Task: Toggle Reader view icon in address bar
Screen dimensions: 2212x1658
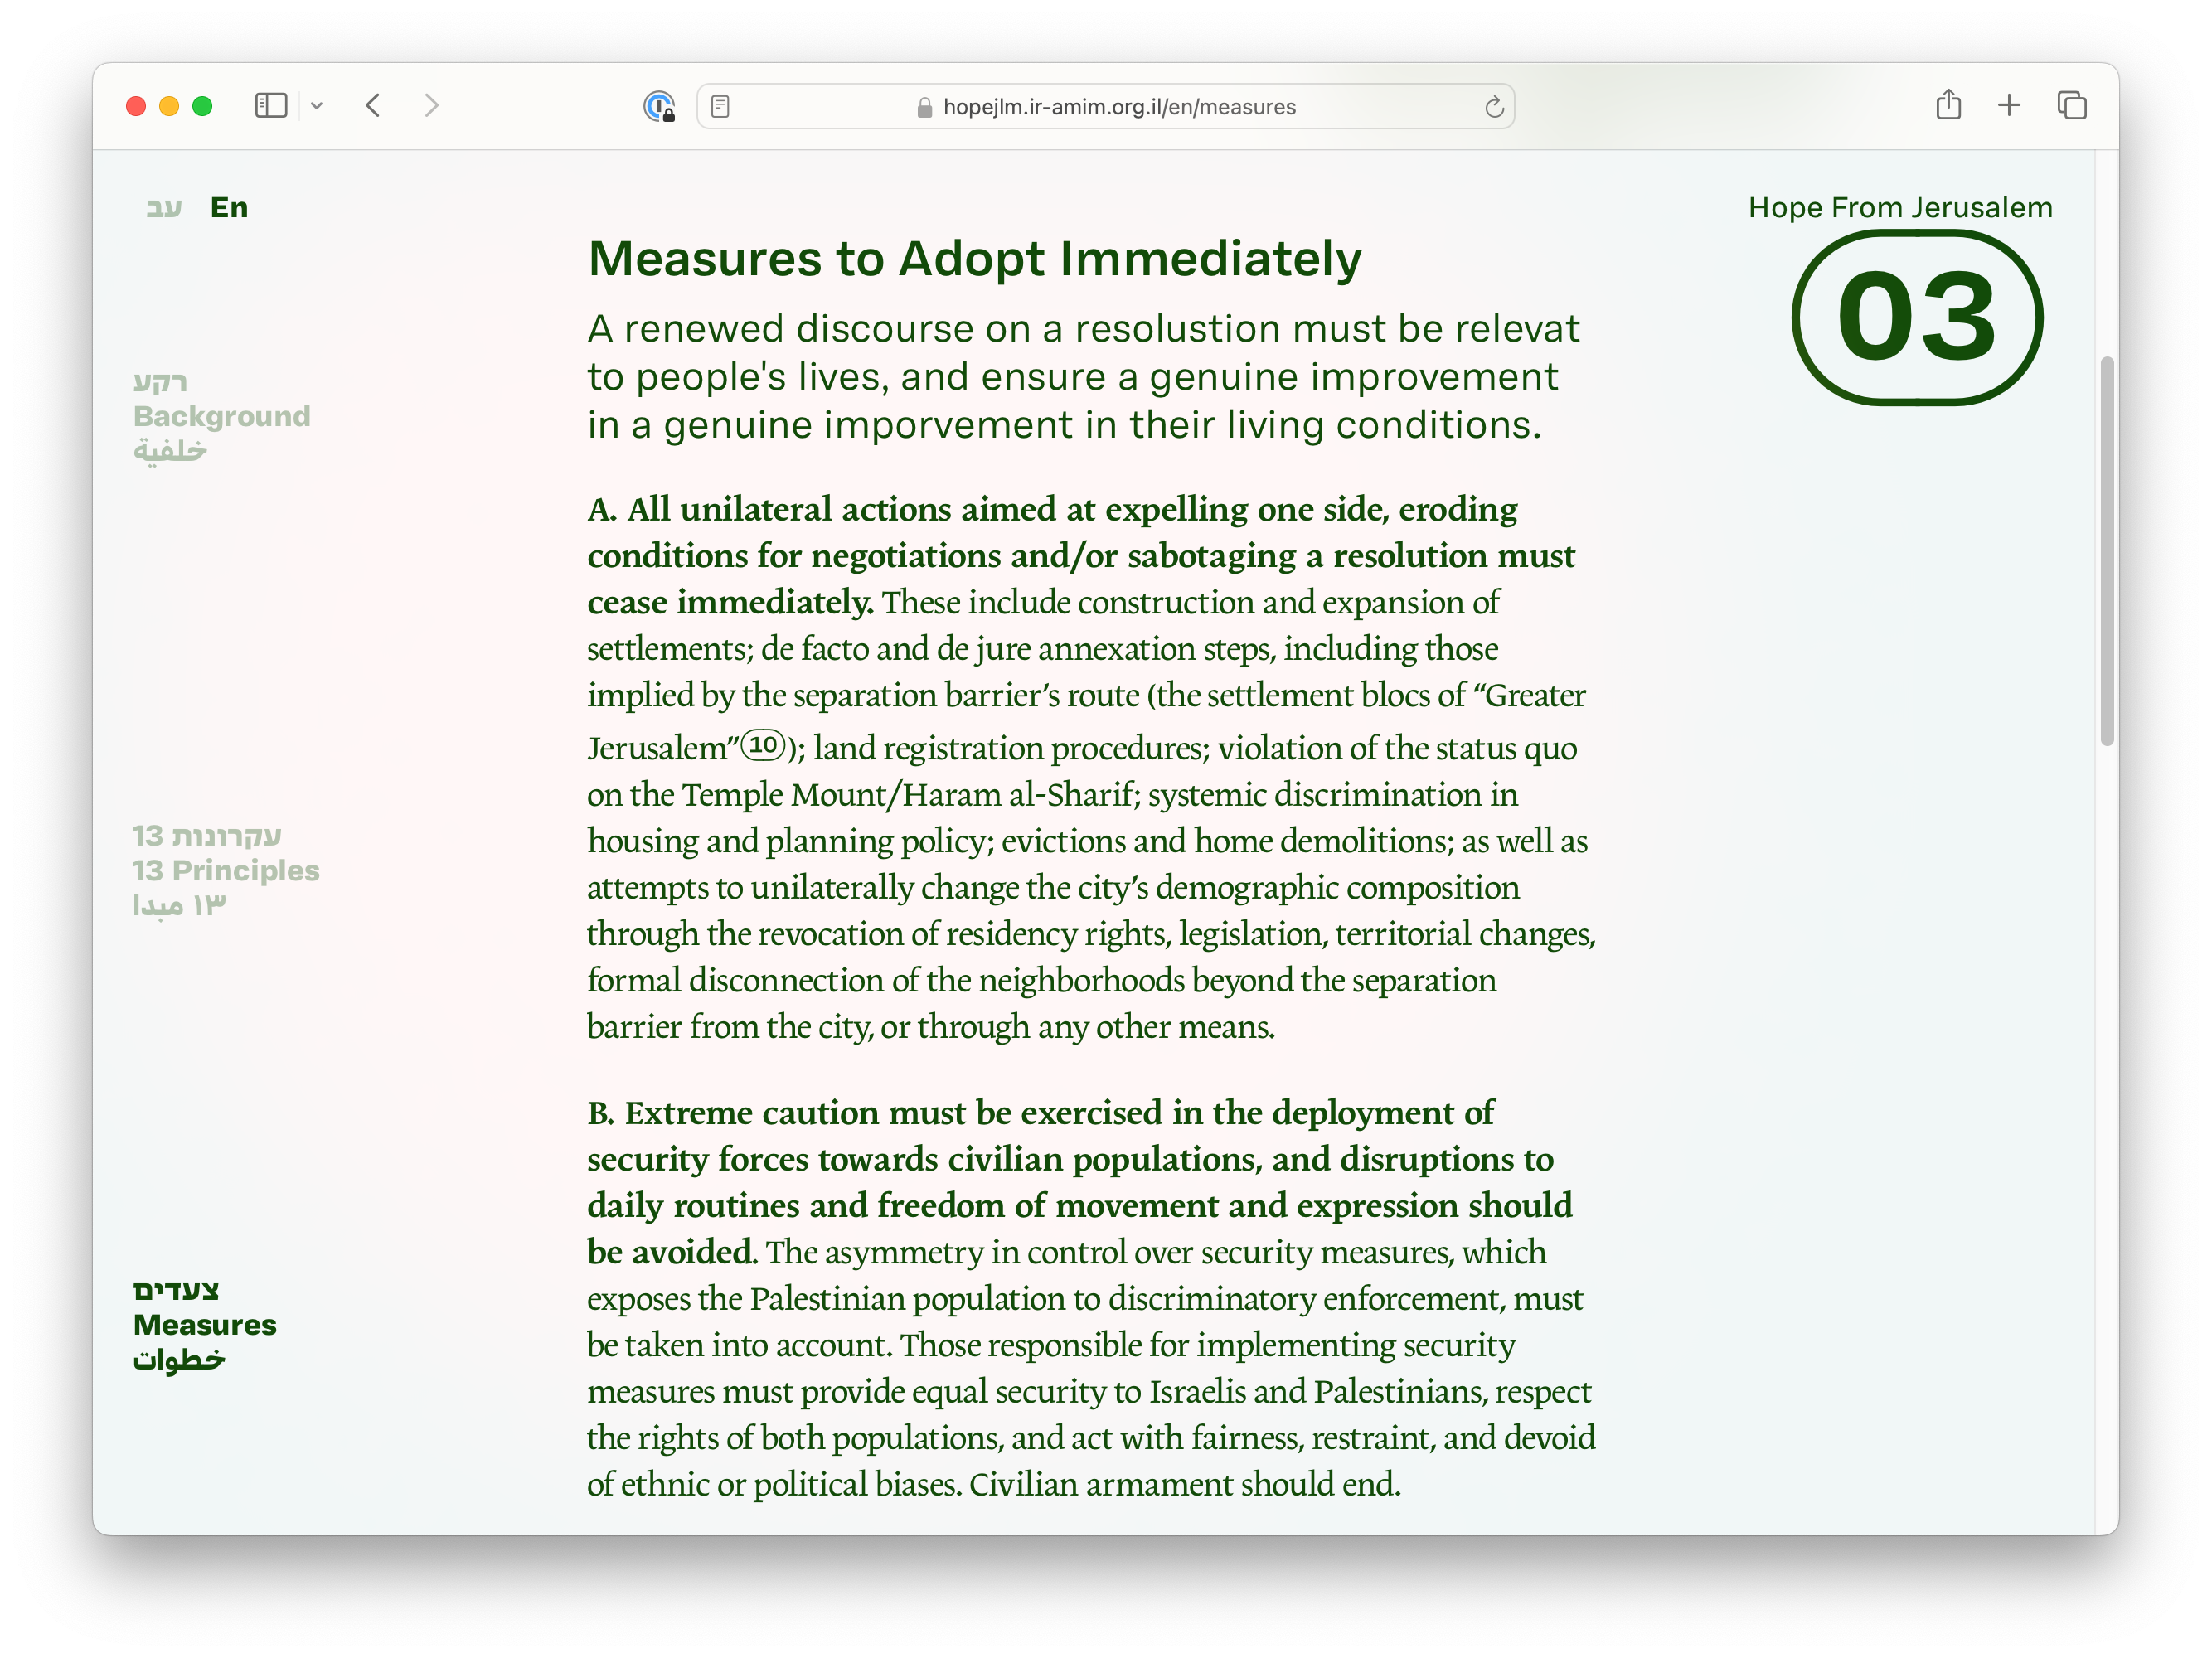Action: click(720, 106)
